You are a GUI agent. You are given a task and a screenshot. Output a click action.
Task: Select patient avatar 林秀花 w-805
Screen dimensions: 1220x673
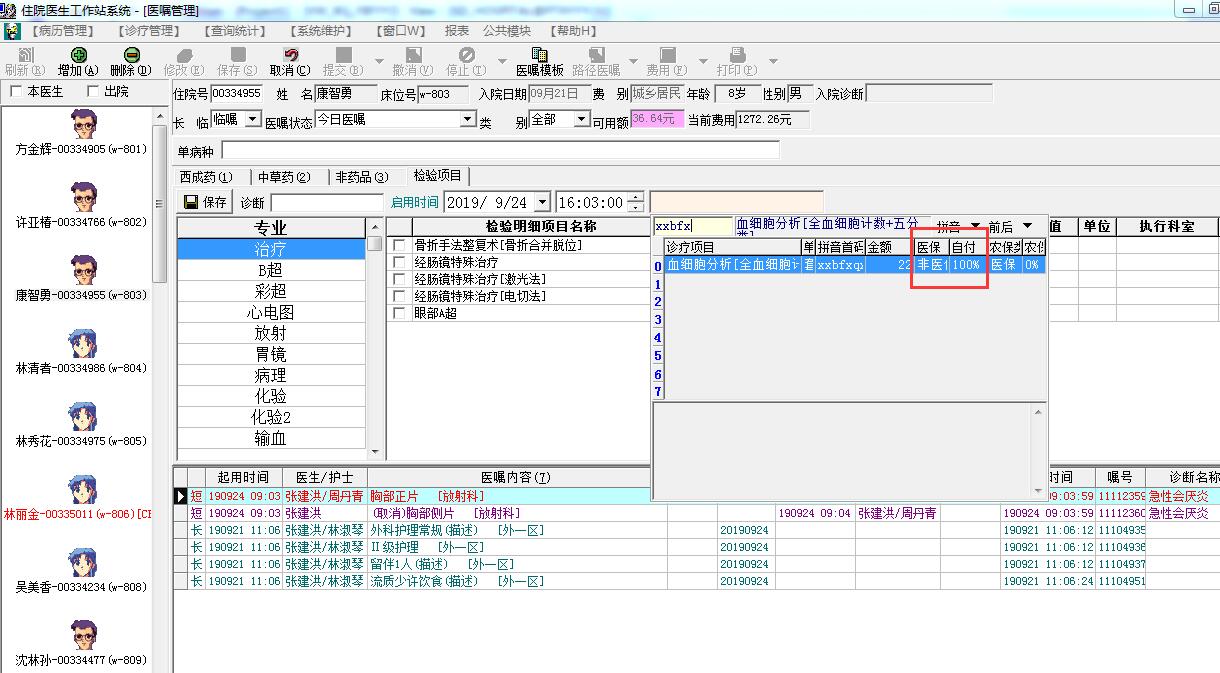[83, 417]
